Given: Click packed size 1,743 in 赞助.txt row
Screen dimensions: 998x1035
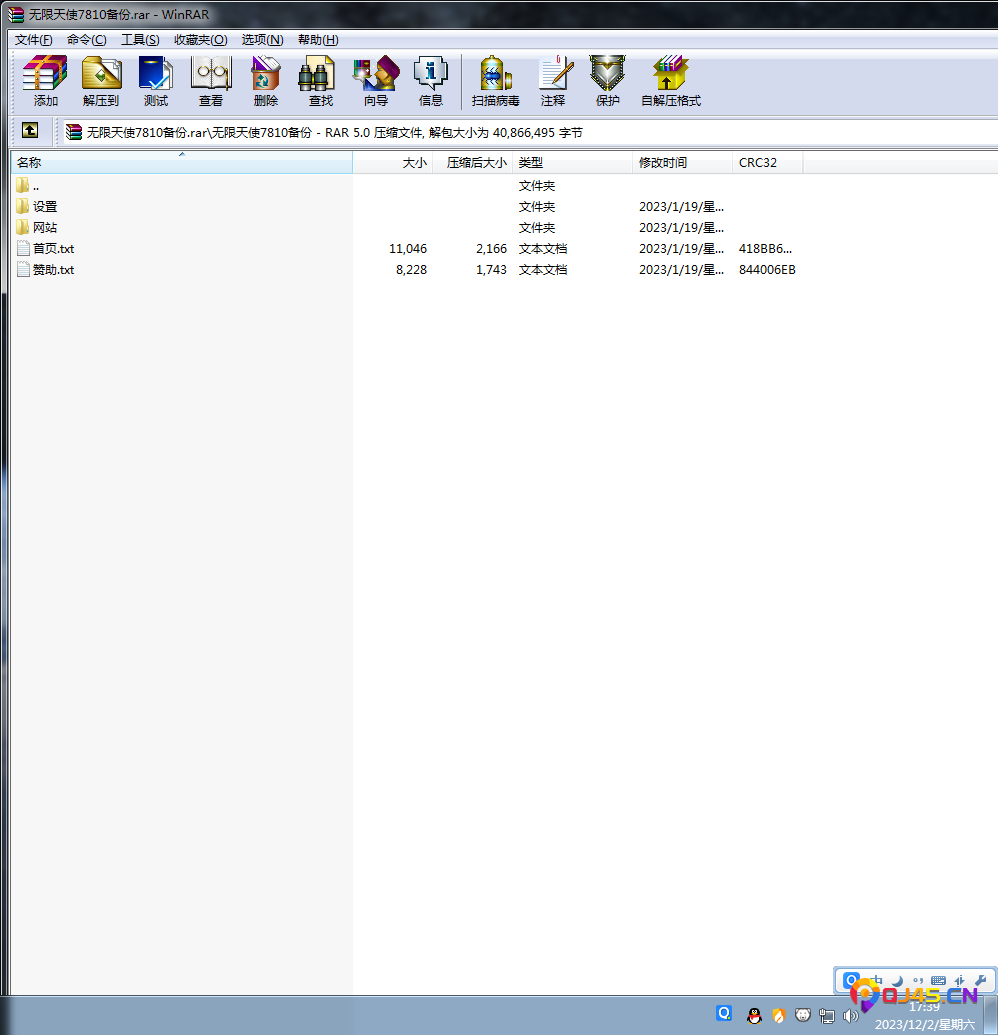Looking at the screenshot, I should tap(491, 270).
